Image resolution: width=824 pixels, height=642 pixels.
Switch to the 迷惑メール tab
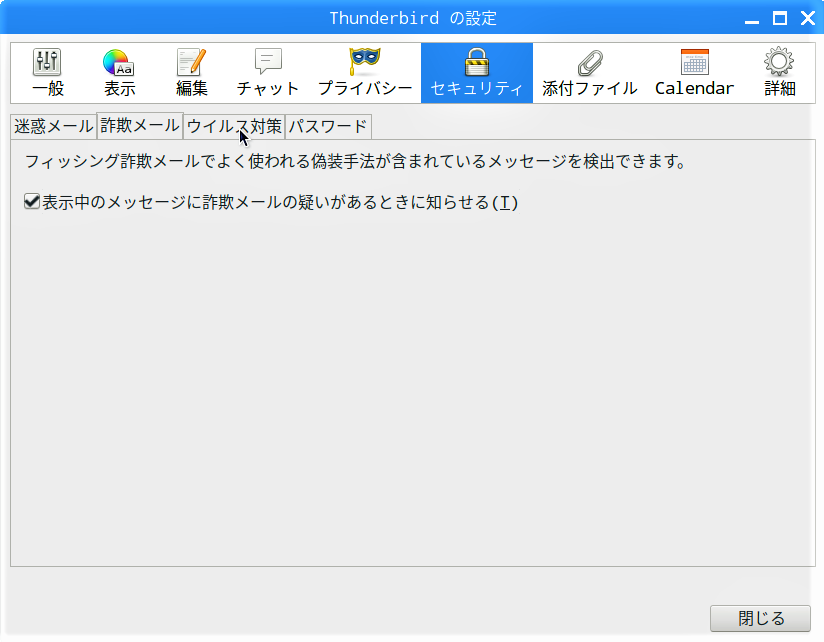coord(54,127)
